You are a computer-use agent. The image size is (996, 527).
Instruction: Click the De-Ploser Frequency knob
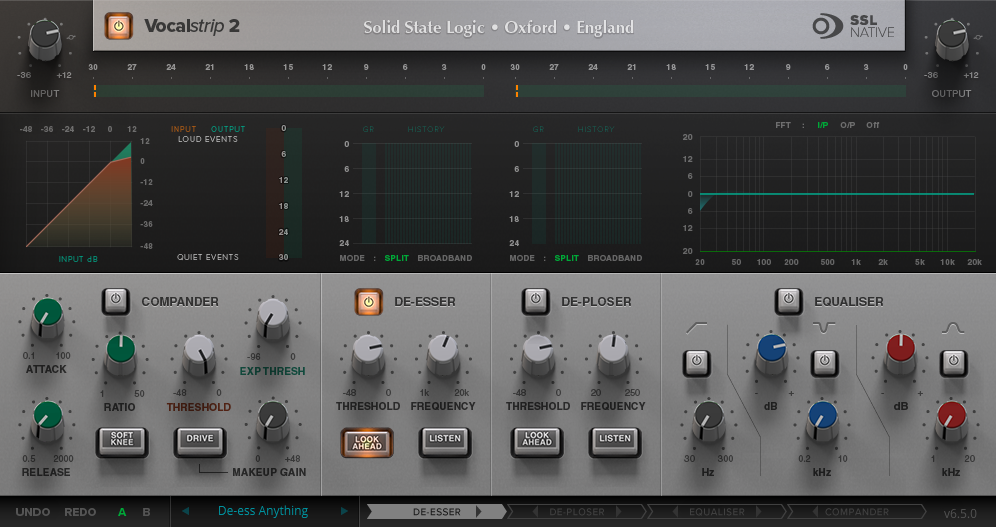(613, 354)
